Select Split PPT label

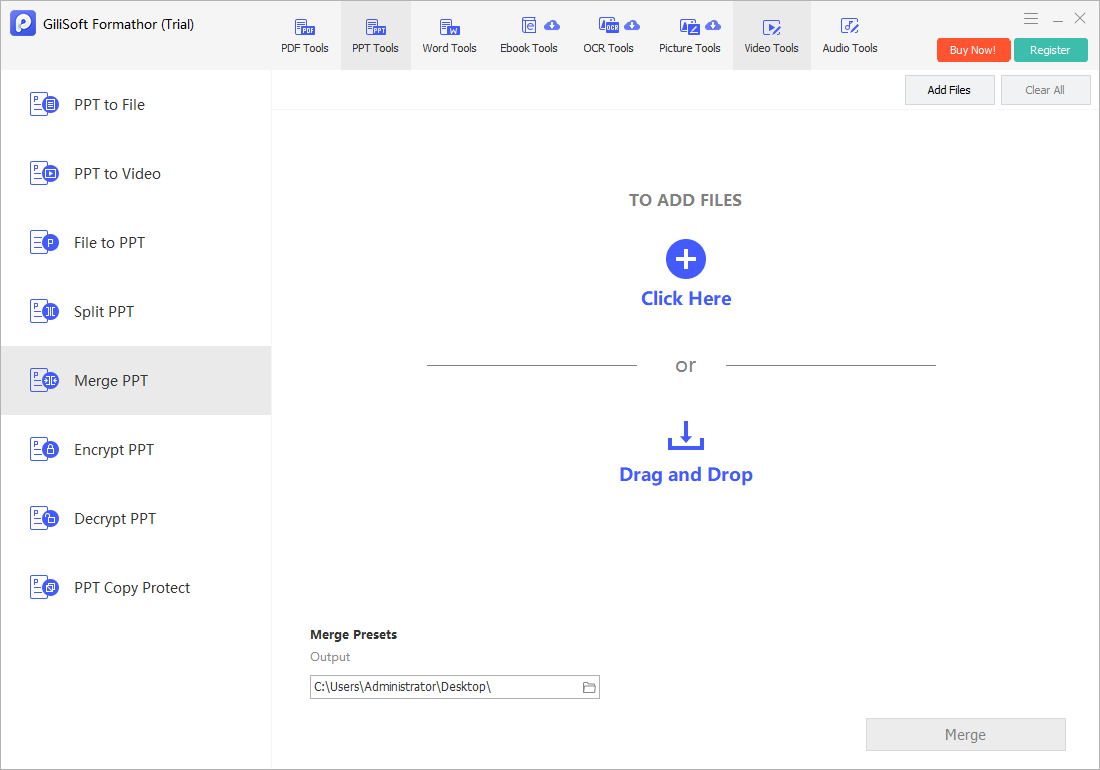(x=104, y=311)
